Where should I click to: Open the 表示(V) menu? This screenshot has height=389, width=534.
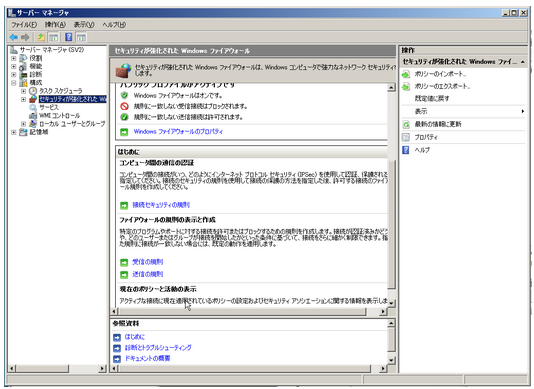84,25
